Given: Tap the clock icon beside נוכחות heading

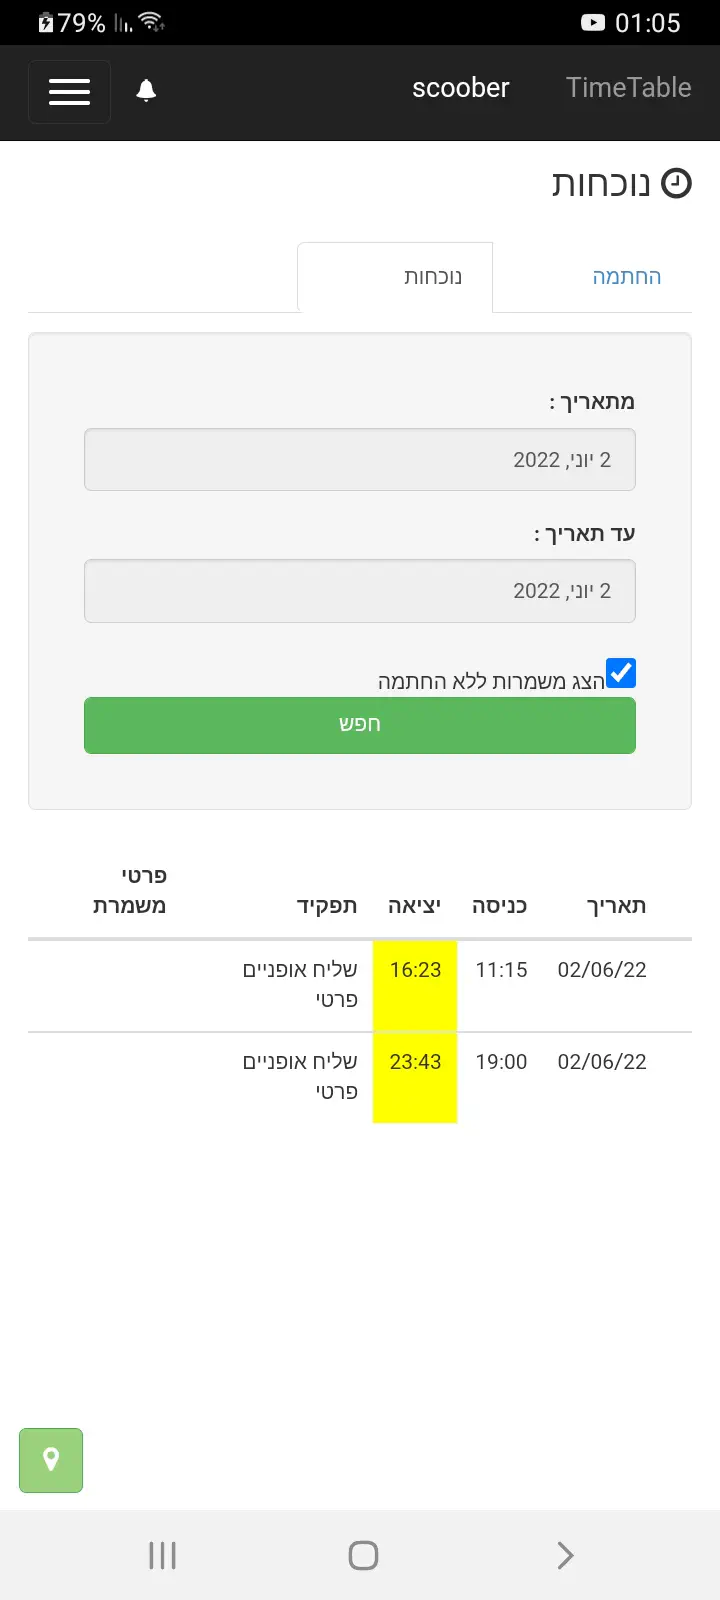Looking at the screenshot, I should [677, 184].
